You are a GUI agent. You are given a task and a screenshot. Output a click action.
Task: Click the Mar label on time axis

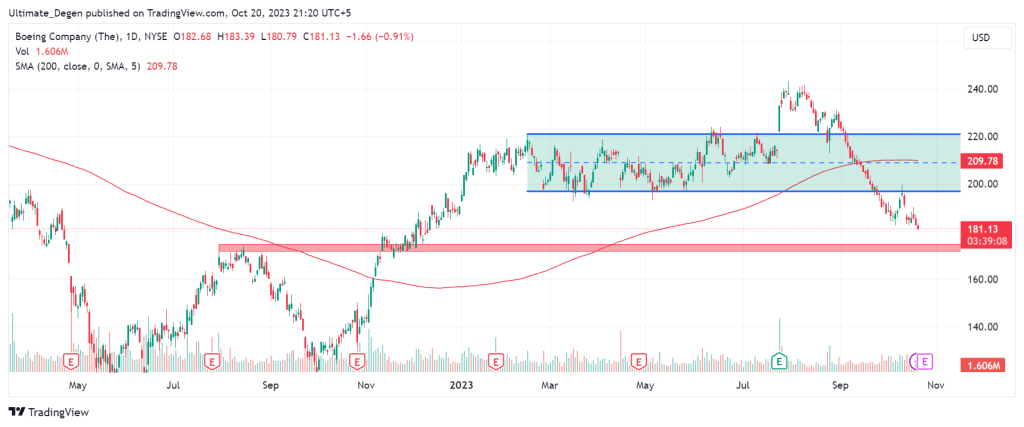point(550,386)
